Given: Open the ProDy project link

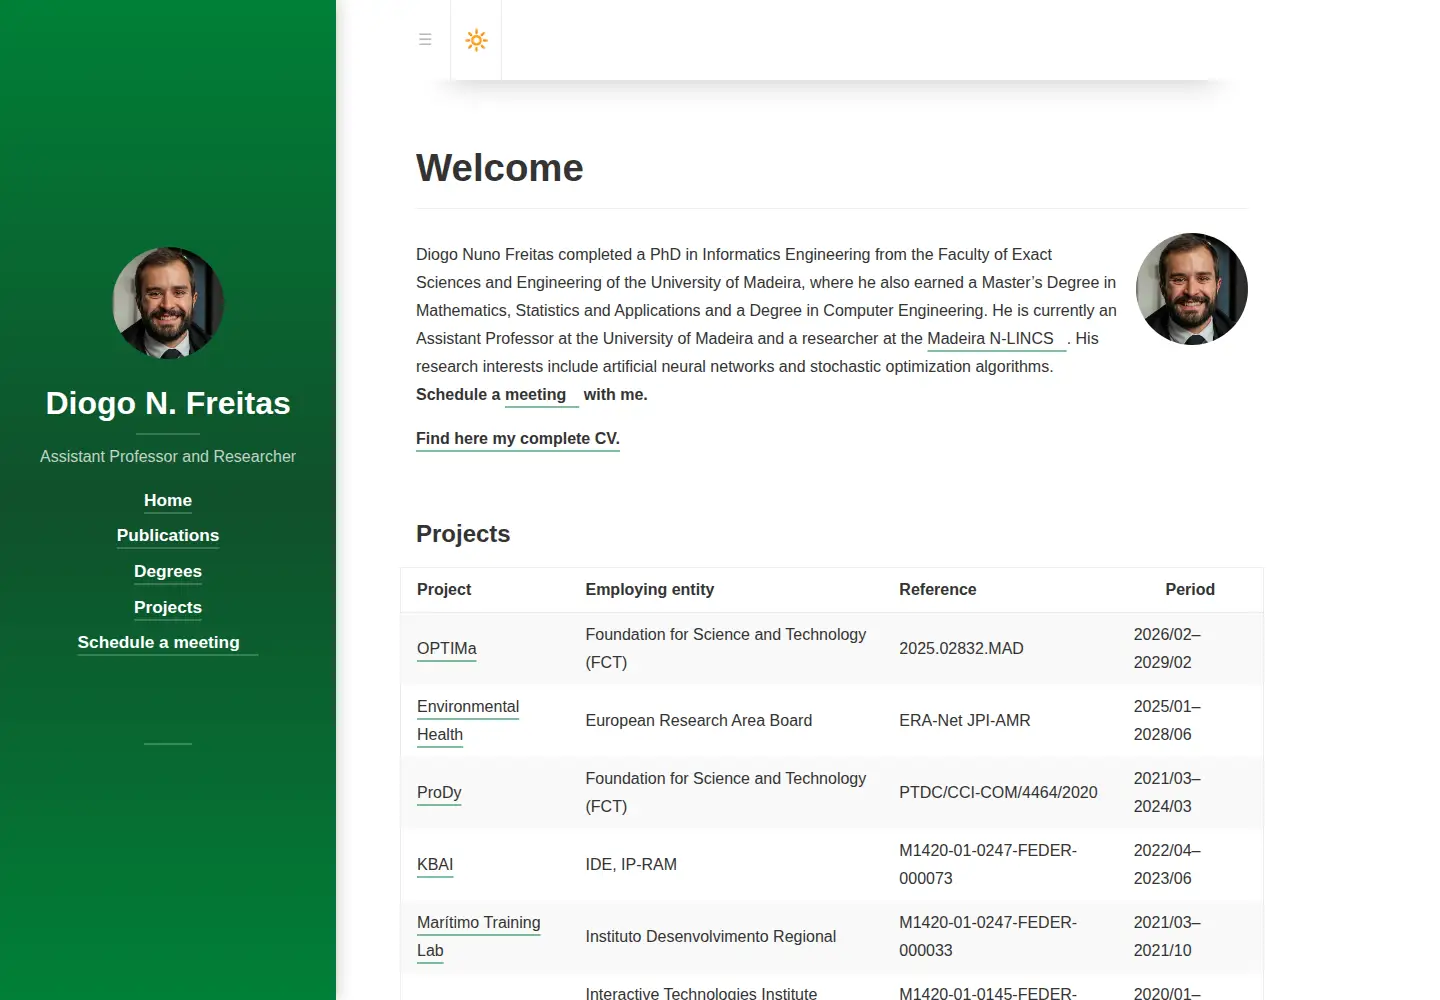Looking at the screenshot, I should point(439,792).
